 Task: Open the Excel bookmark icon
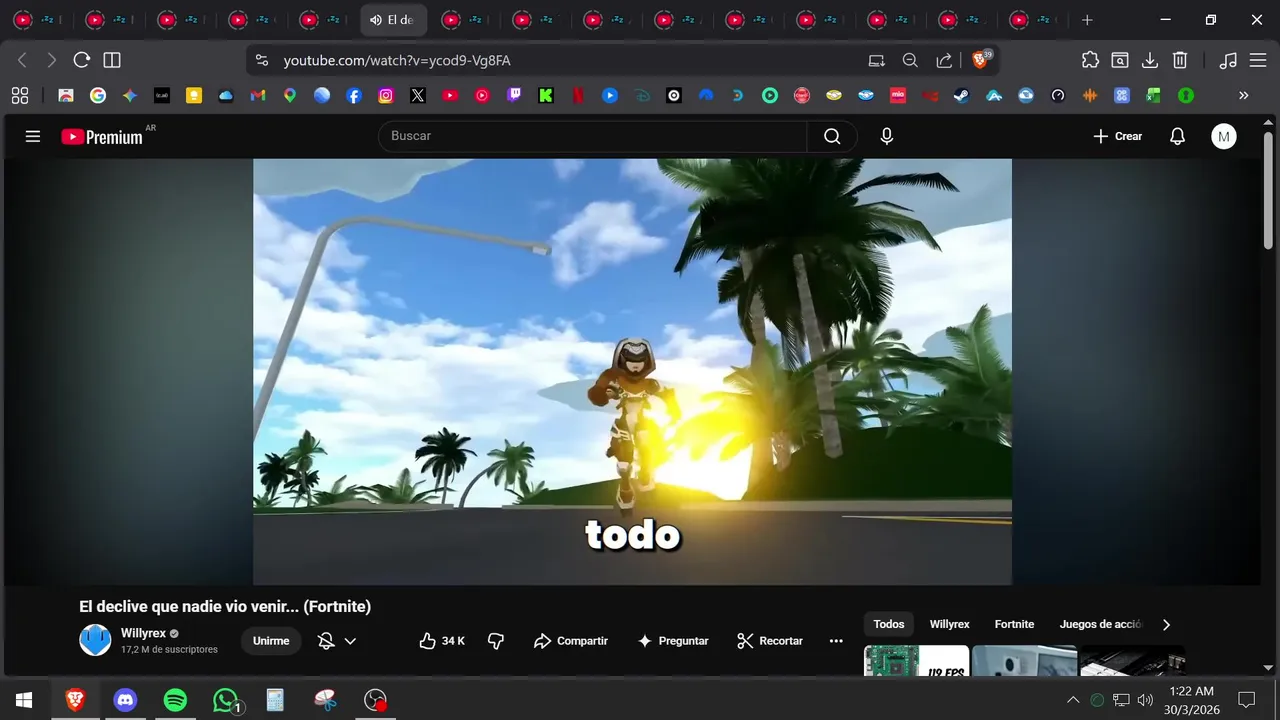pyautogui.click(x=1154, y=96)
